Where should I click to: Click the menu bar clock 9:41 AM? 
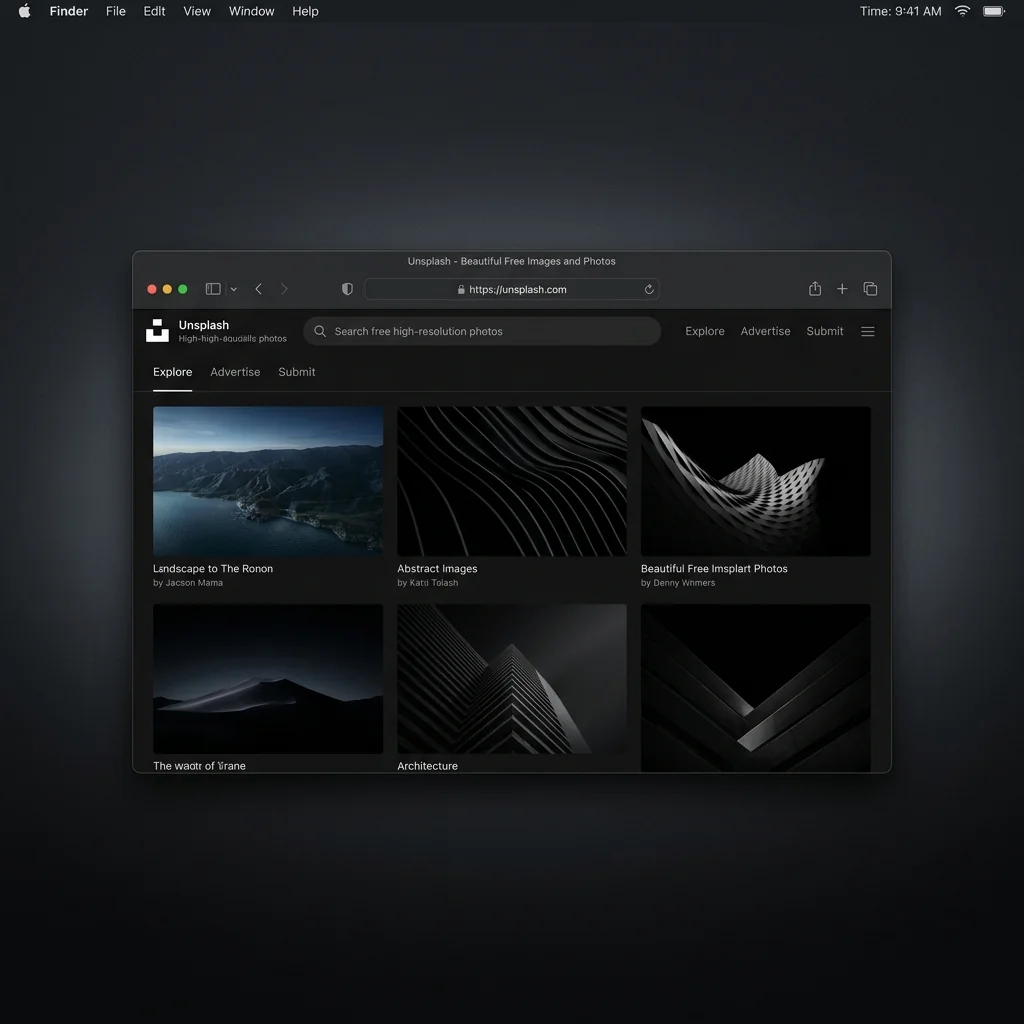coord(900,11)
